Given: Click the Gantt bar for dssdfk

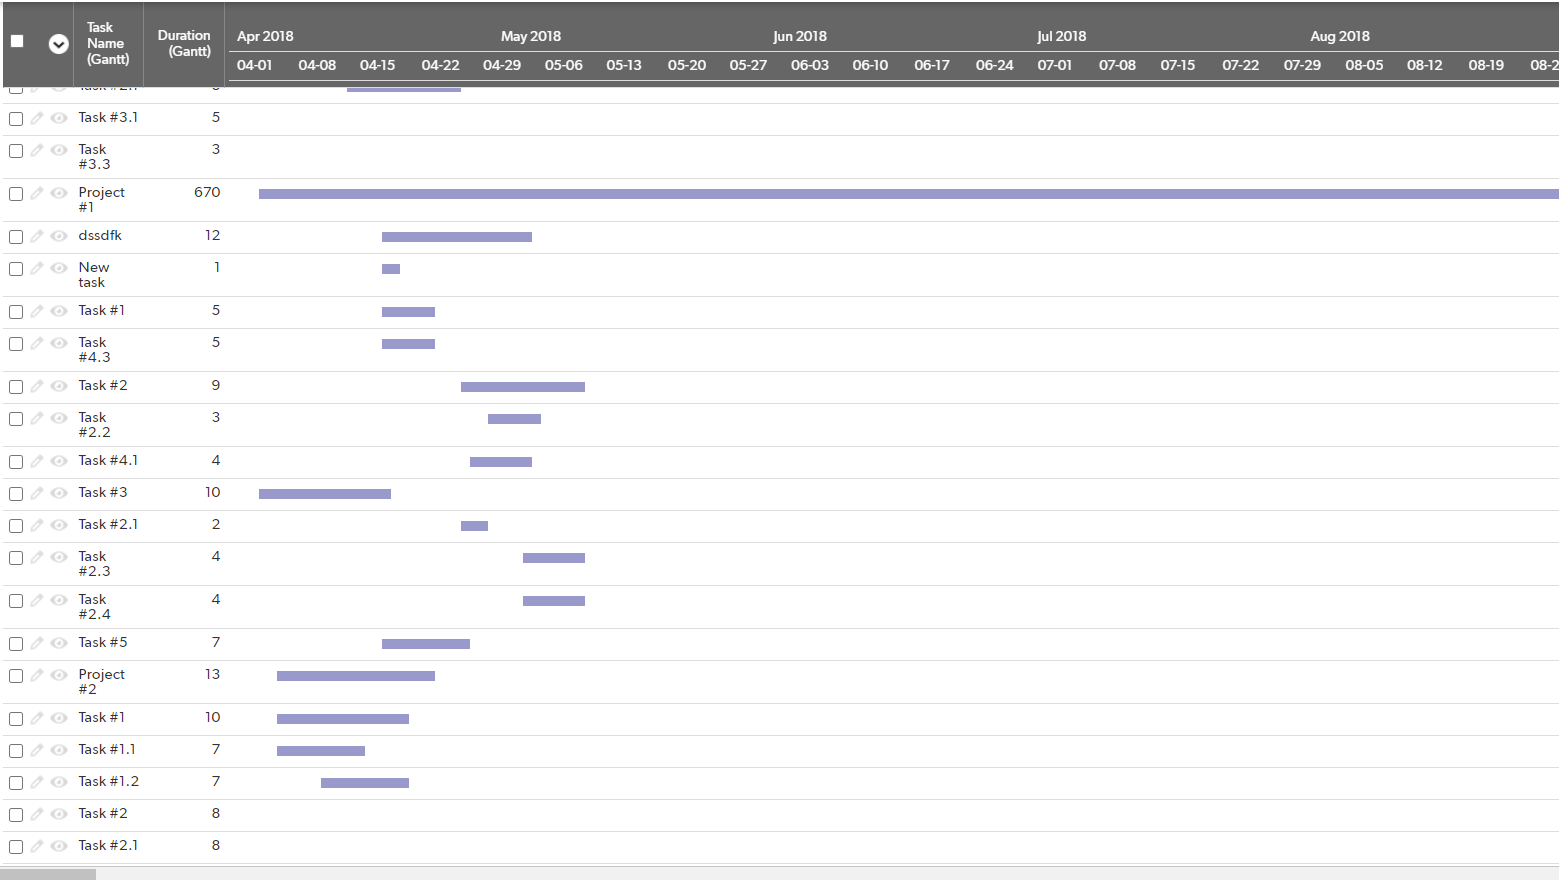Looking at the screenshot, I should tap(456, 236).
